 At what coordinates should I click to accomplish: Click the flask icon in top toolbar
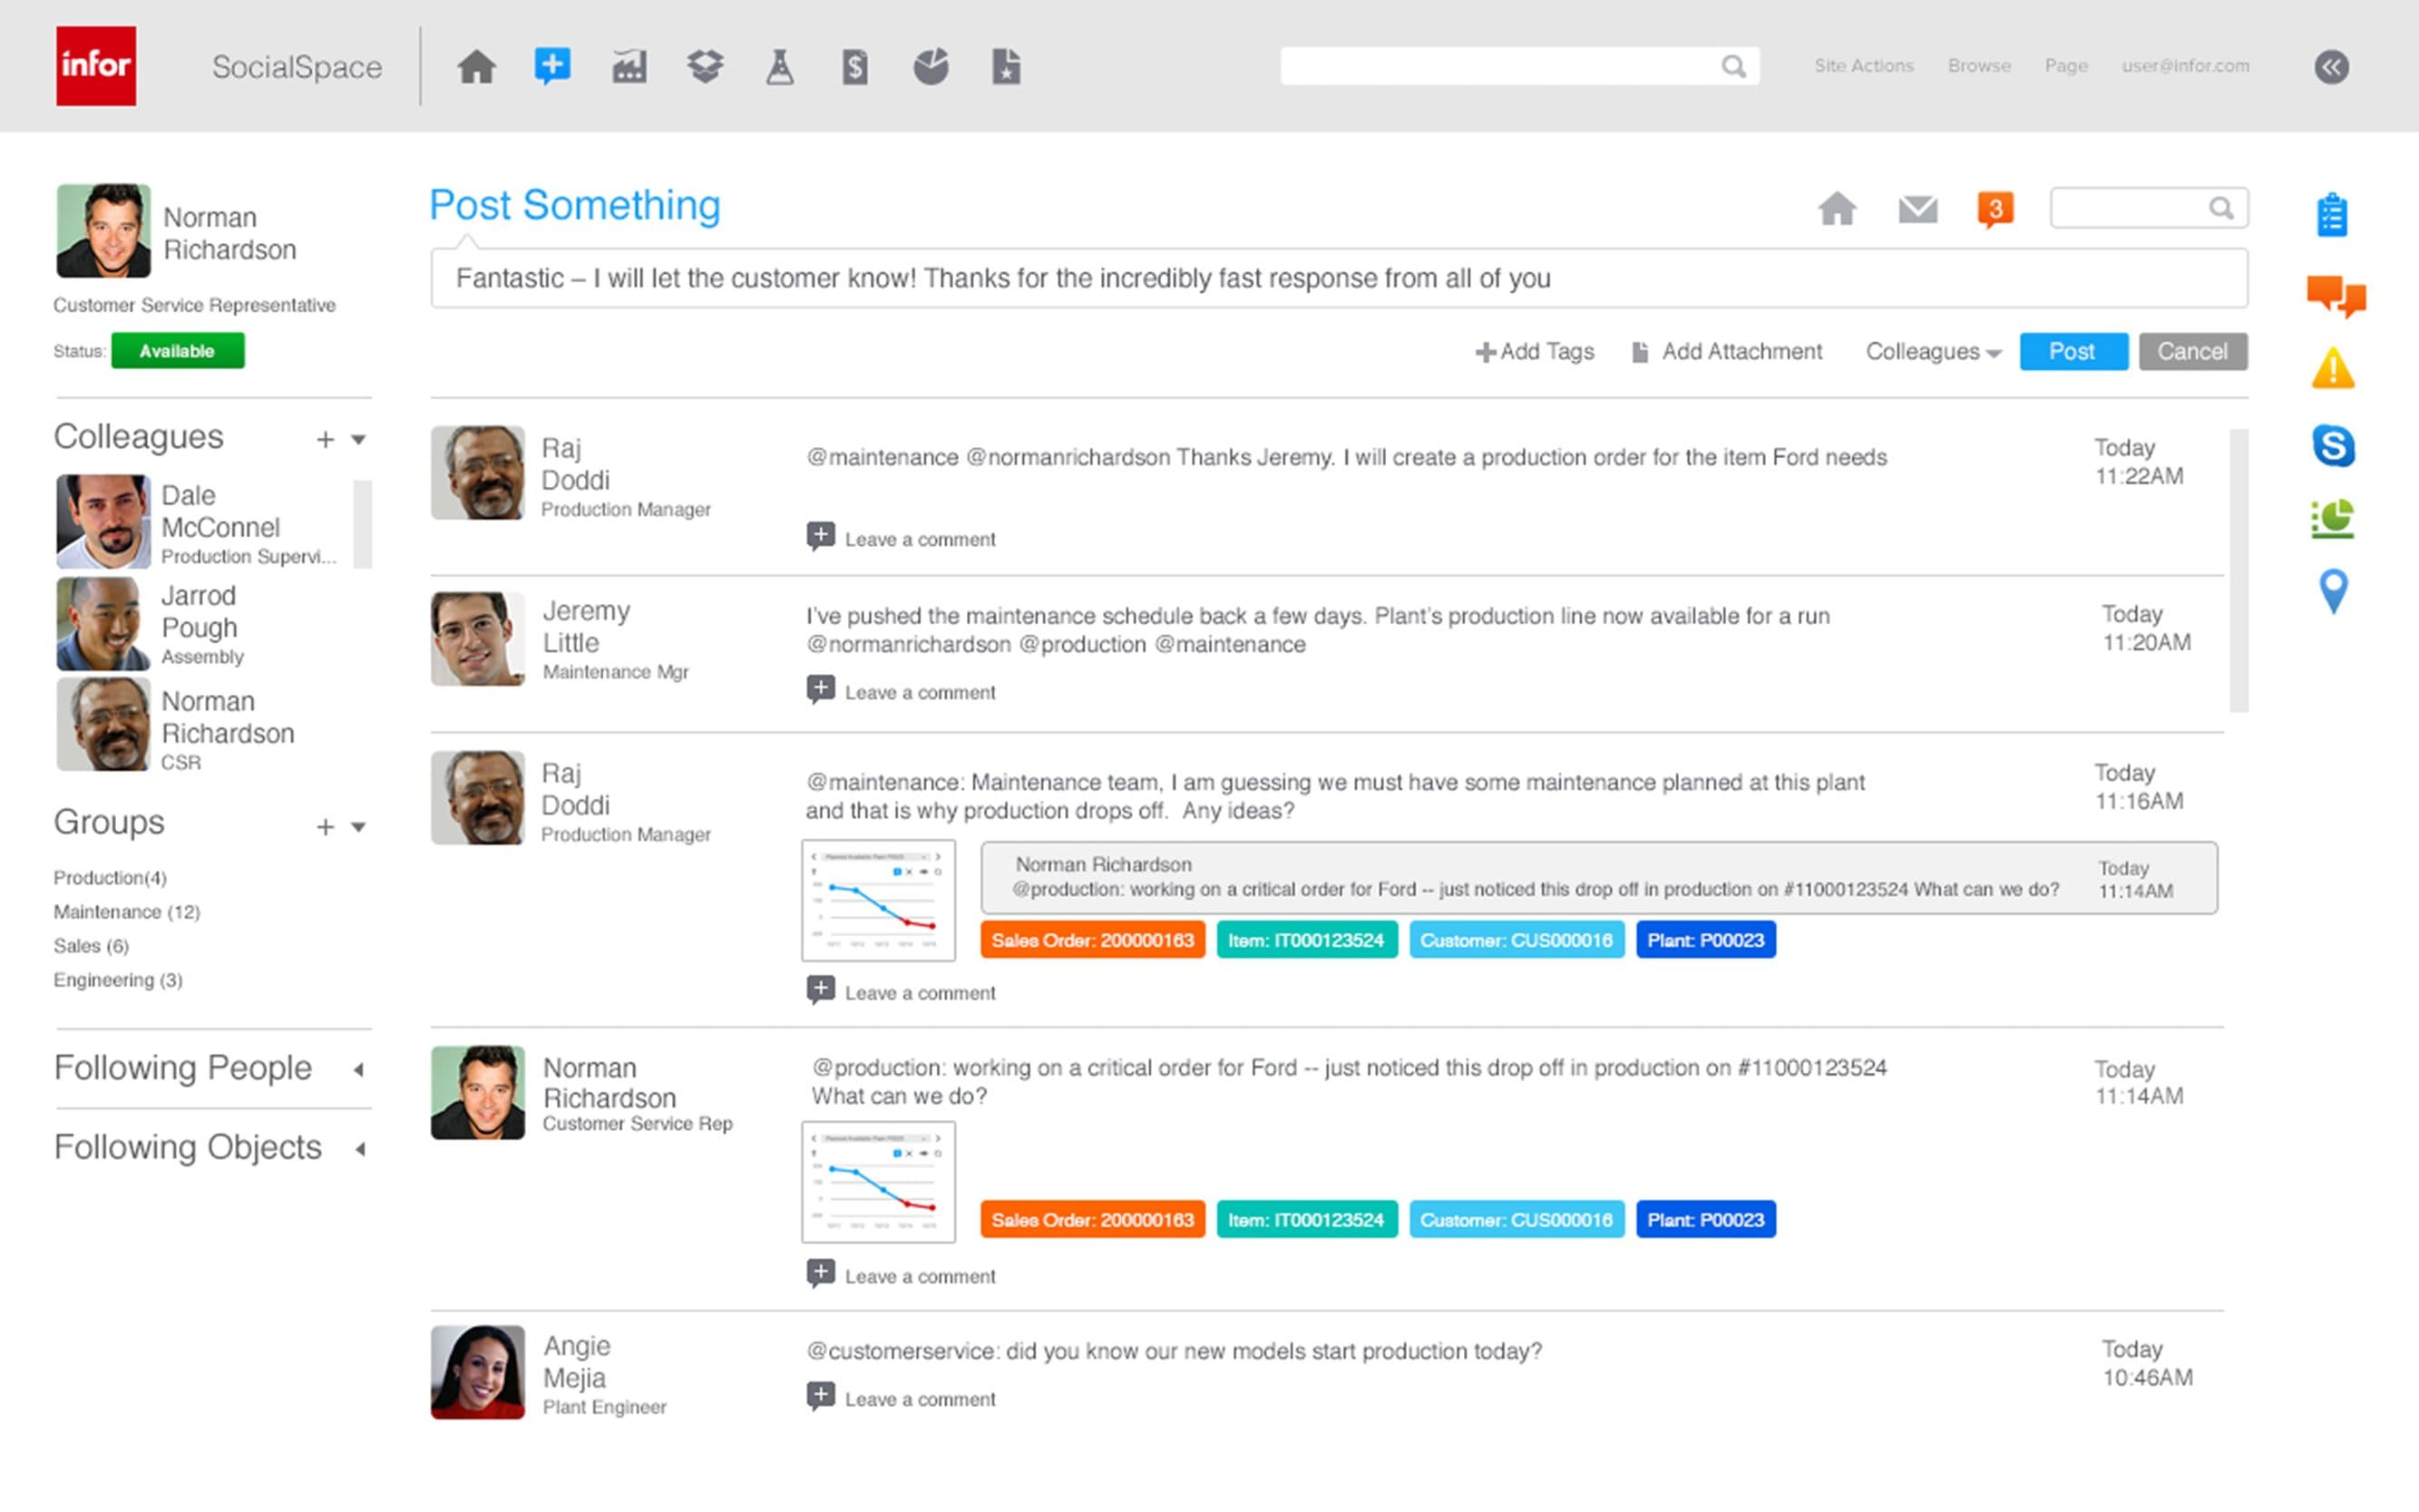pyautogui.click(x=780, y=67)
